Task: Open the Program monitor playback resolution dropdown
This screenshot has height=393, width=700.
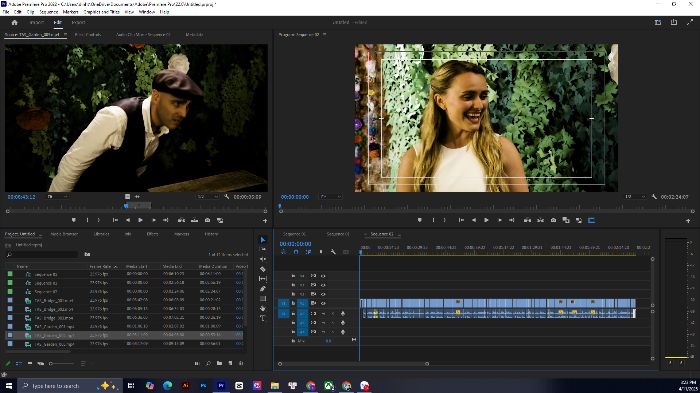Action: (x=635, y=196)
